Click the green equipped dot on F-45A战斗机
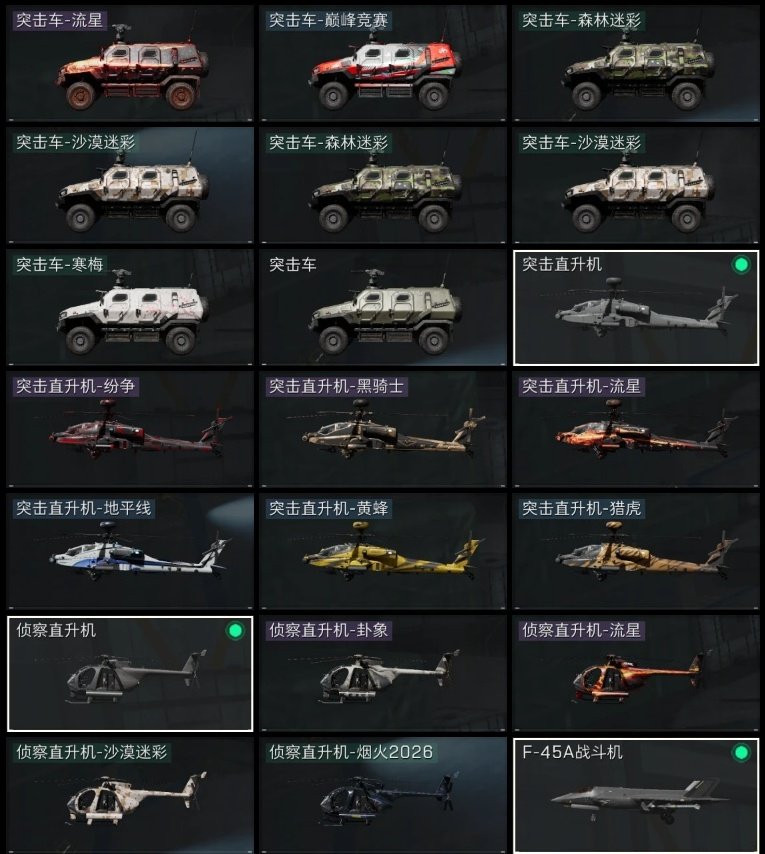The width and height of the screenshot is (765, 854). click(x=740, y=753)
